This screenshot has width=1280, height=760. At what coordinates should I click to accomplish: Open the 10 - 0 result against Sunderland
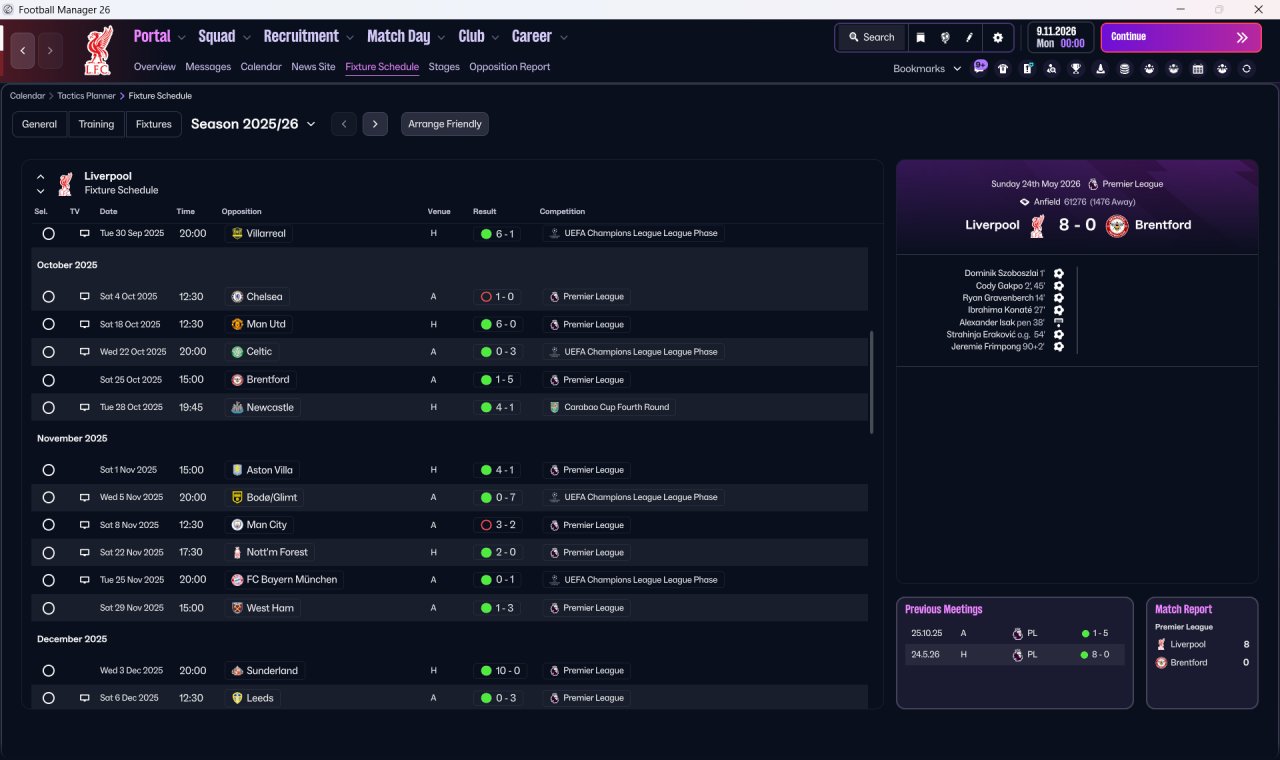point(501,671)
